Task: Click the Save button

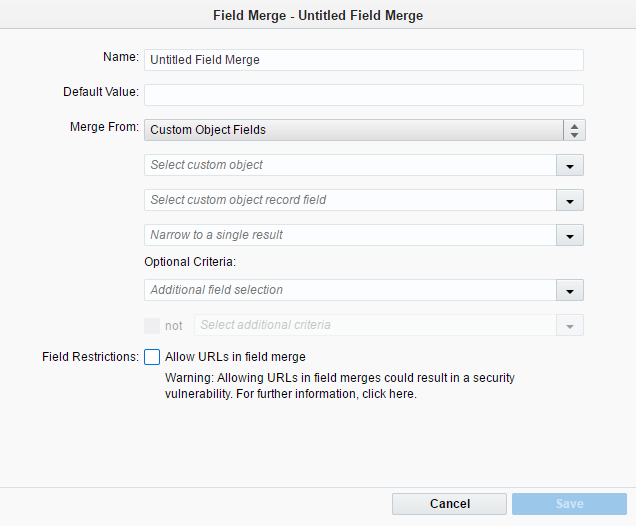Action: (x=569, y=504)
